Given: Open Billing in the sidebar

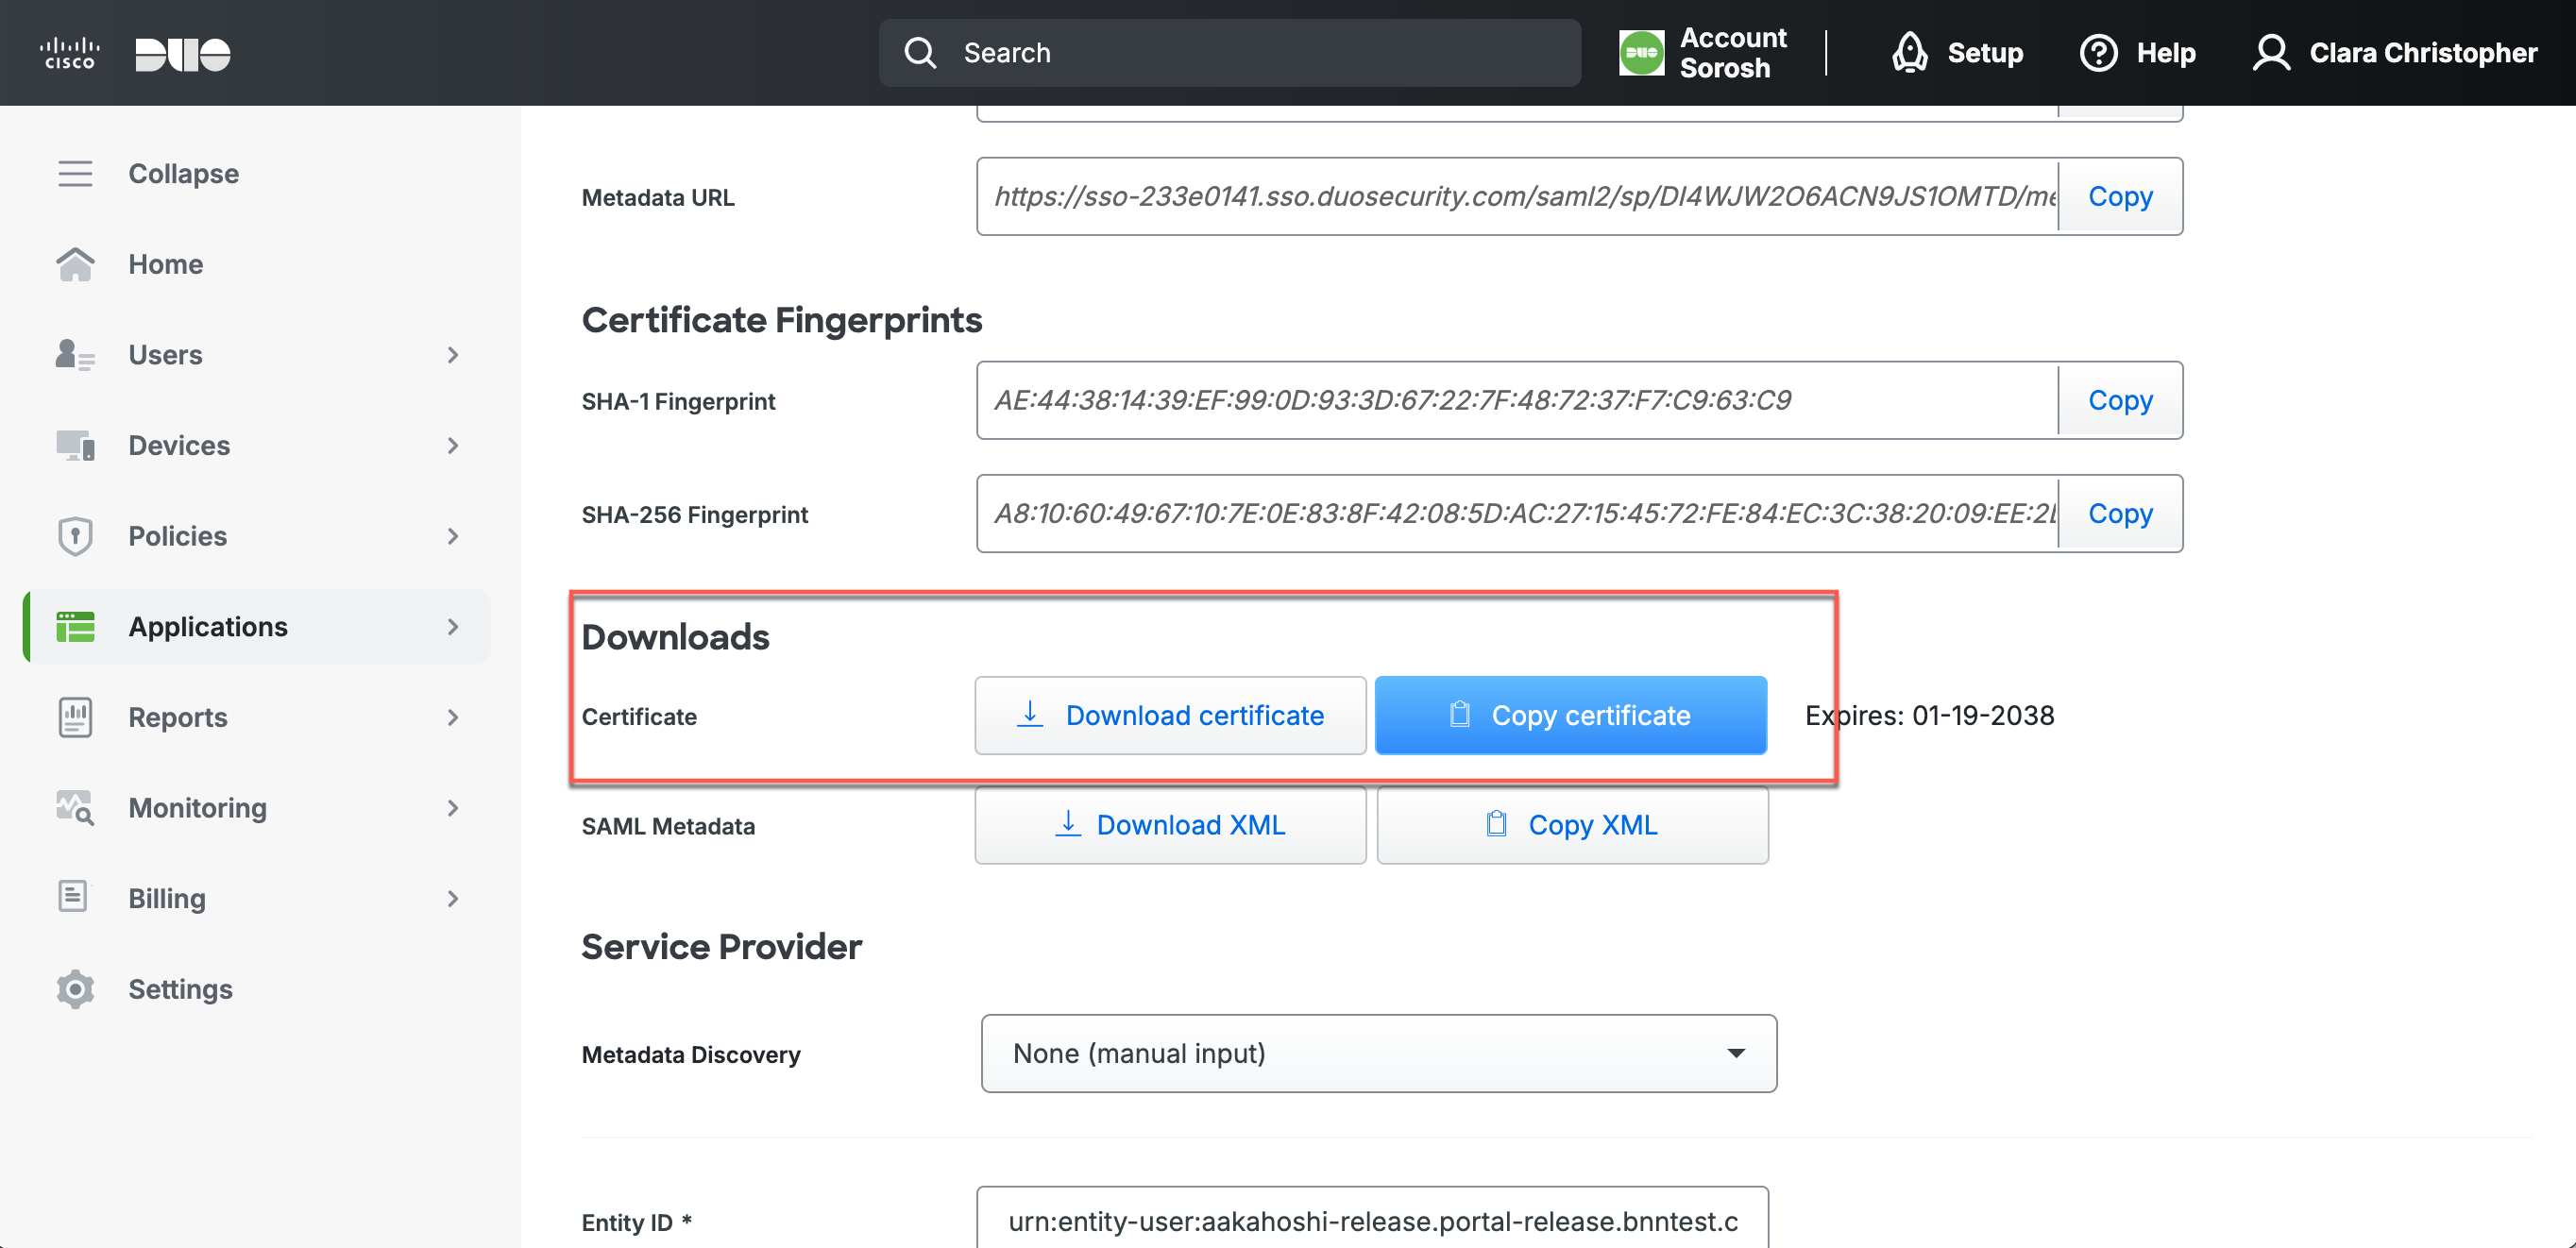Looking at the screenshot, I should click(167, 899).
